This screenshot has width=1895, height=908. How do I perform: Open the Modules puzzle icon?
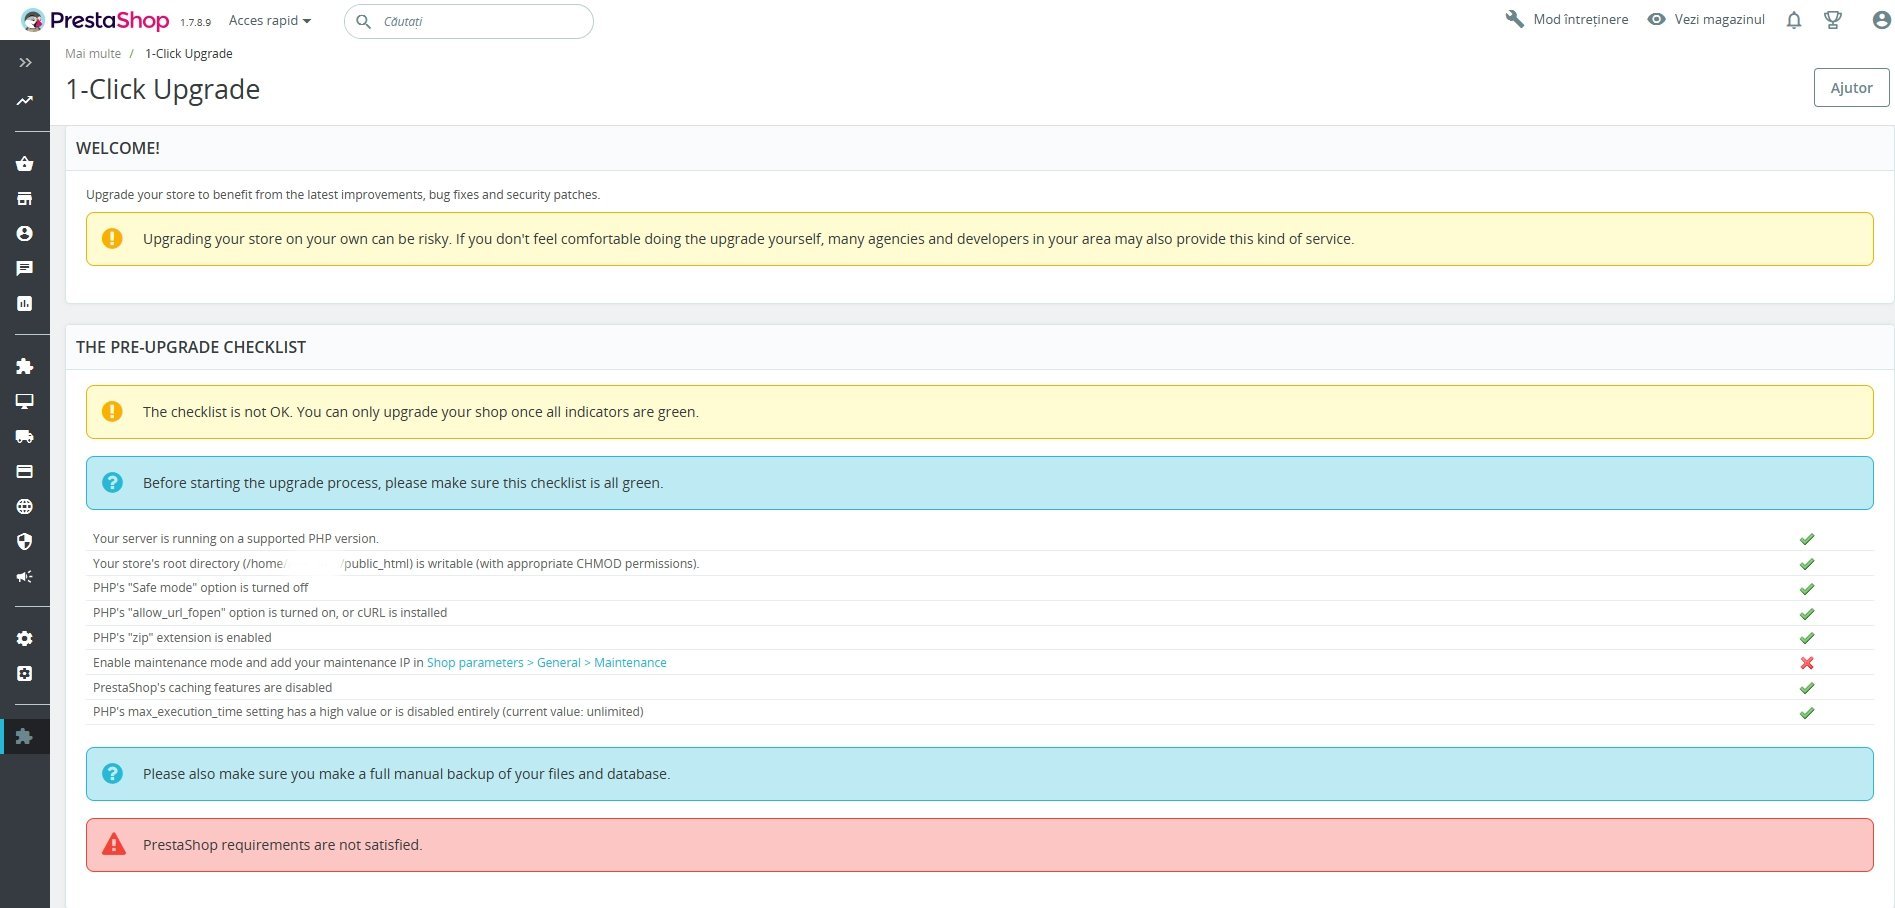[25, 367]
